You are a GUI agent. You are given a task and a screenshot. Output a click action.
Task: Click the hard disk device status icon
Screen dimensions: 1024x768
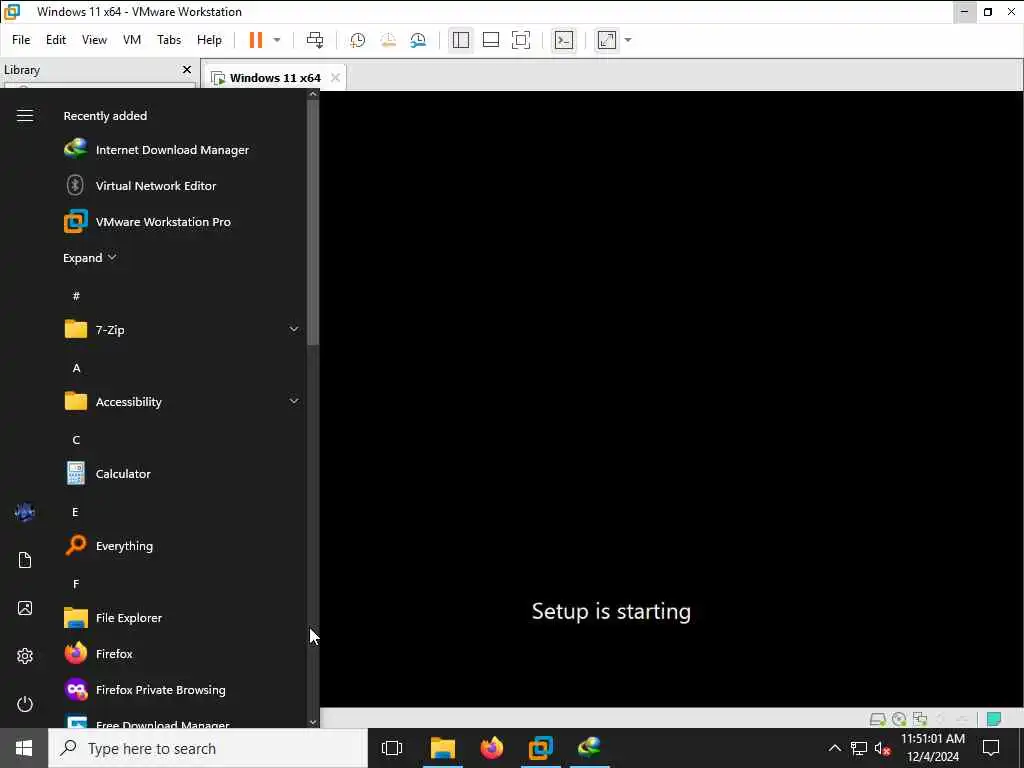pos(877,719)
